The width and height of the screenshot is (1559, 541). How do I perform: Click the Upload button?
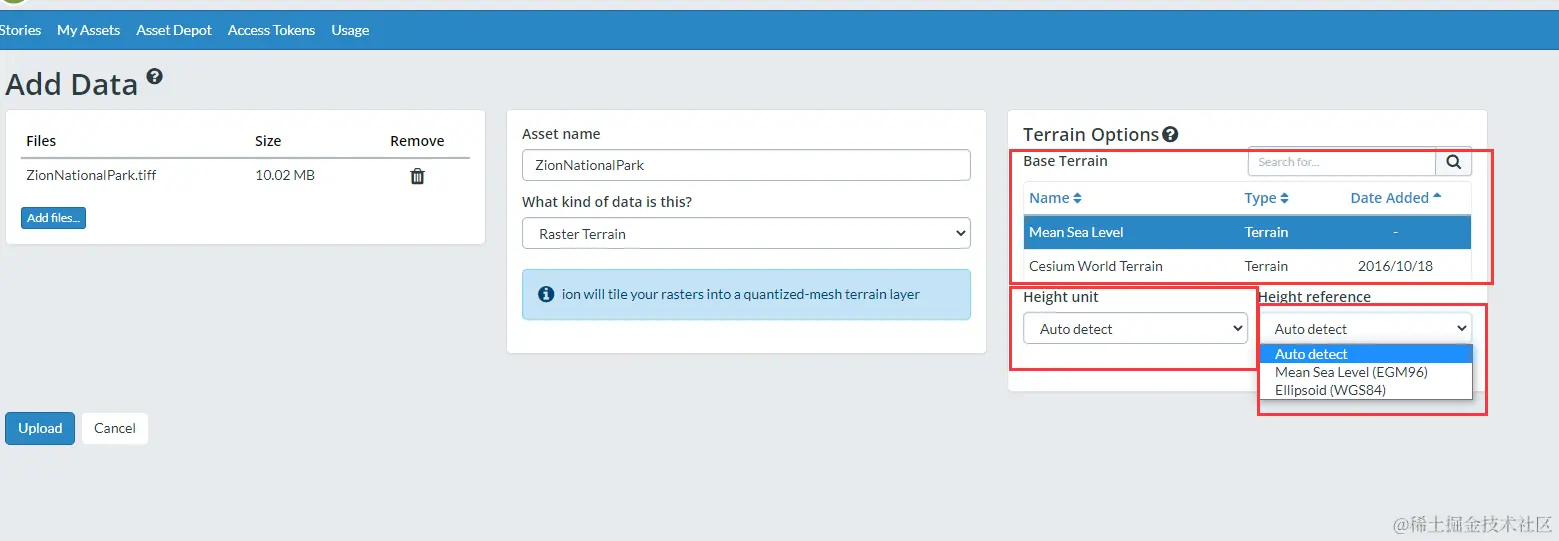click(40, 428)
